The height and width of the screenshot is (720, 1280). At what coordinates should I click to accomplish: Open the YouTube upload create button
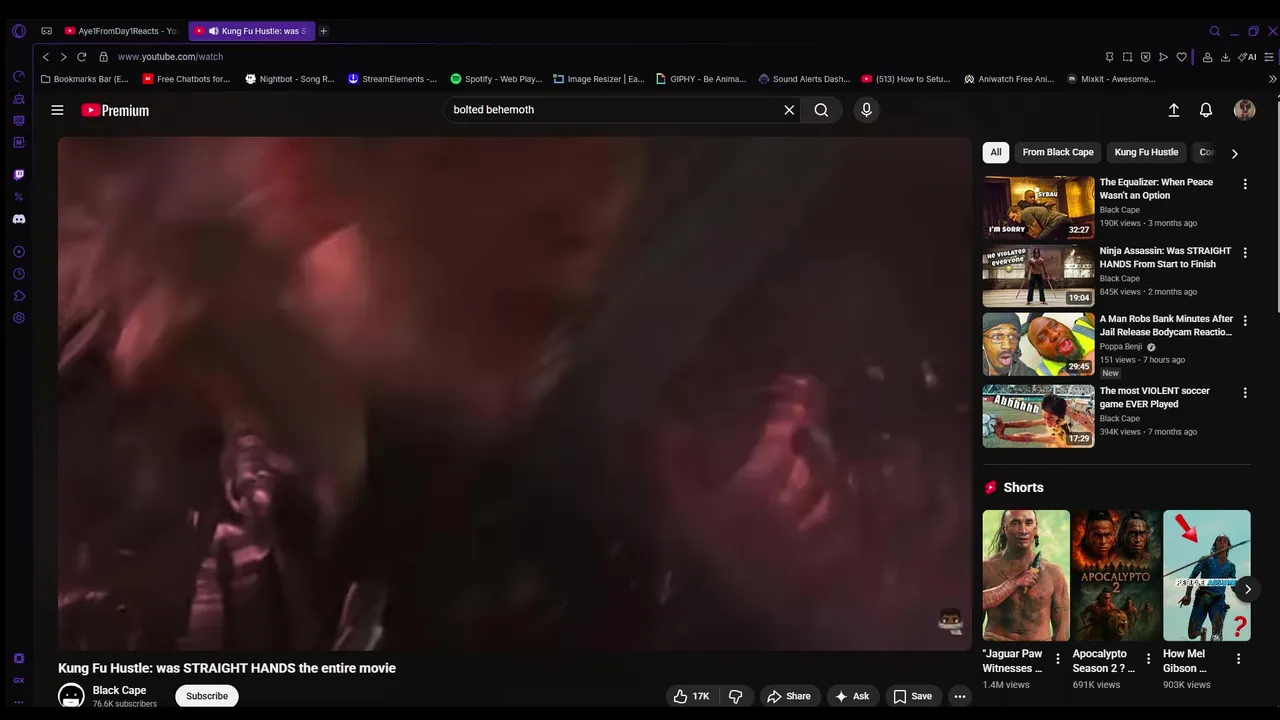click(1174, 110)
